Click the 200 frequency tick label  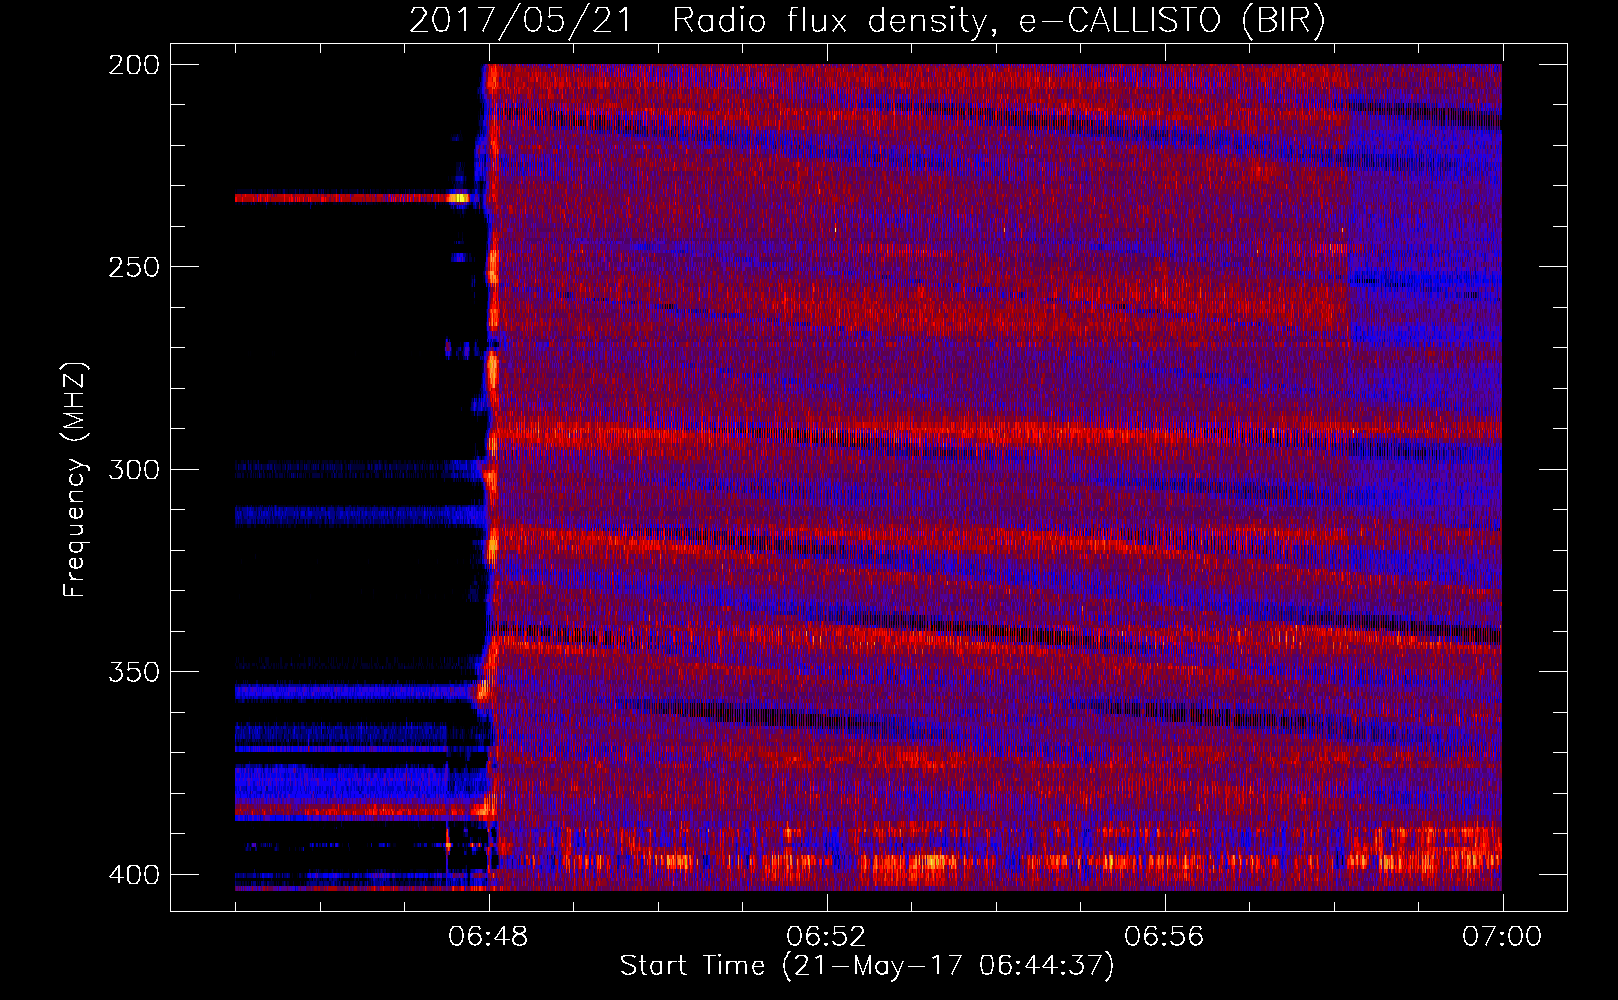coord(133,65)
